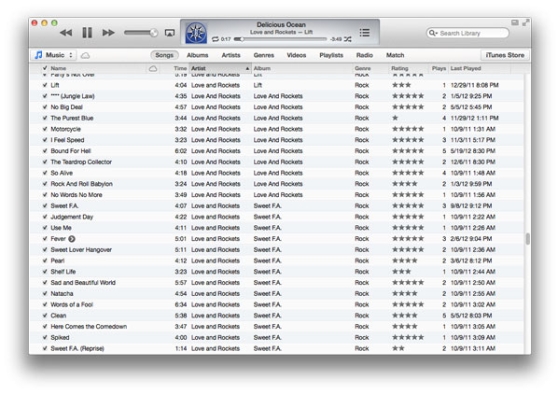Open the iTunes Store
The width and height of the screenshot is (560, 394).
point(505,55)
